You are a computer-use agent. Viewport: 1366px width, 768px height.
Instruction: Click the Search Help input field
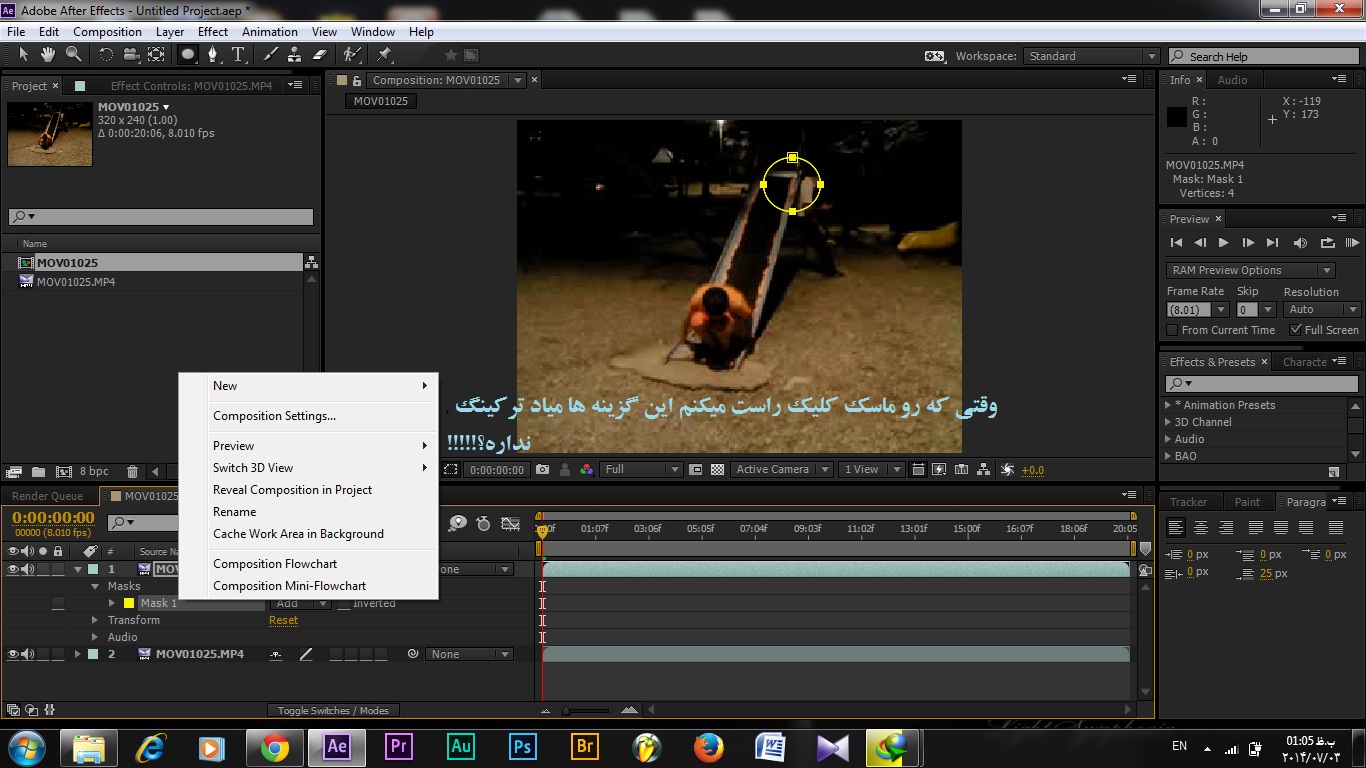pos(1264,57)
